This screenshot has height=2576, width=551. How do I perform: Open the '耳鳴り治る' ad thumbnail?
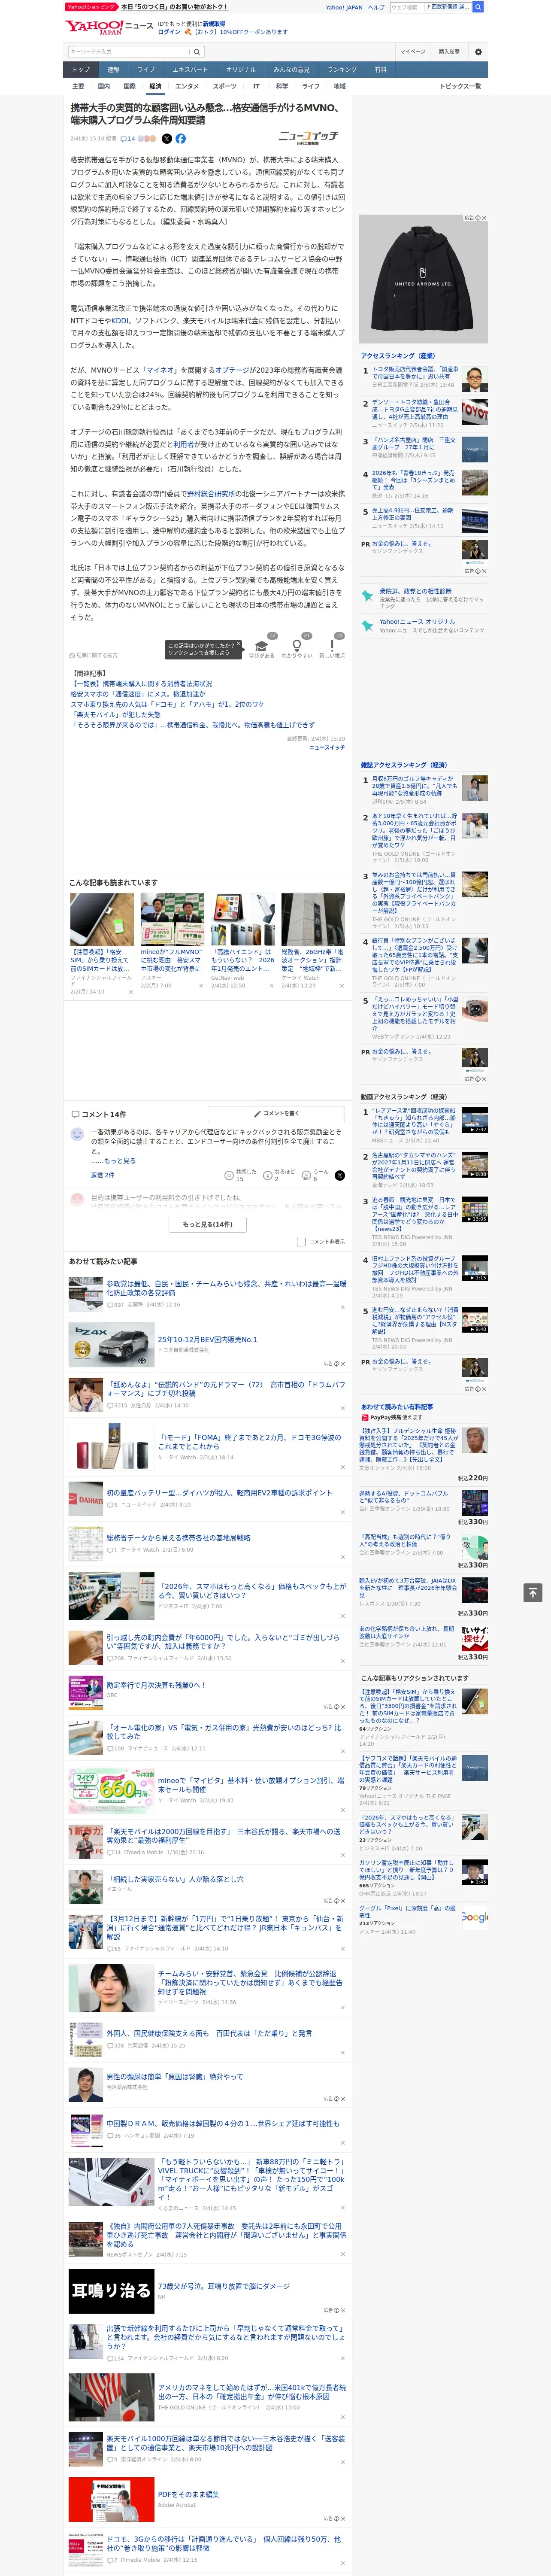[x=111, y=2291]
